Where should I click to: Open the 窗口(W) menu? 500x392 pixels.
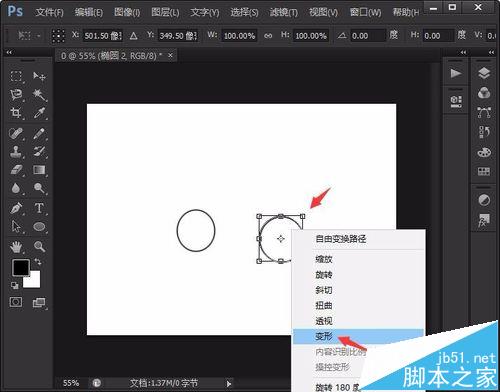pyautogui.click(x=365, y=12)
